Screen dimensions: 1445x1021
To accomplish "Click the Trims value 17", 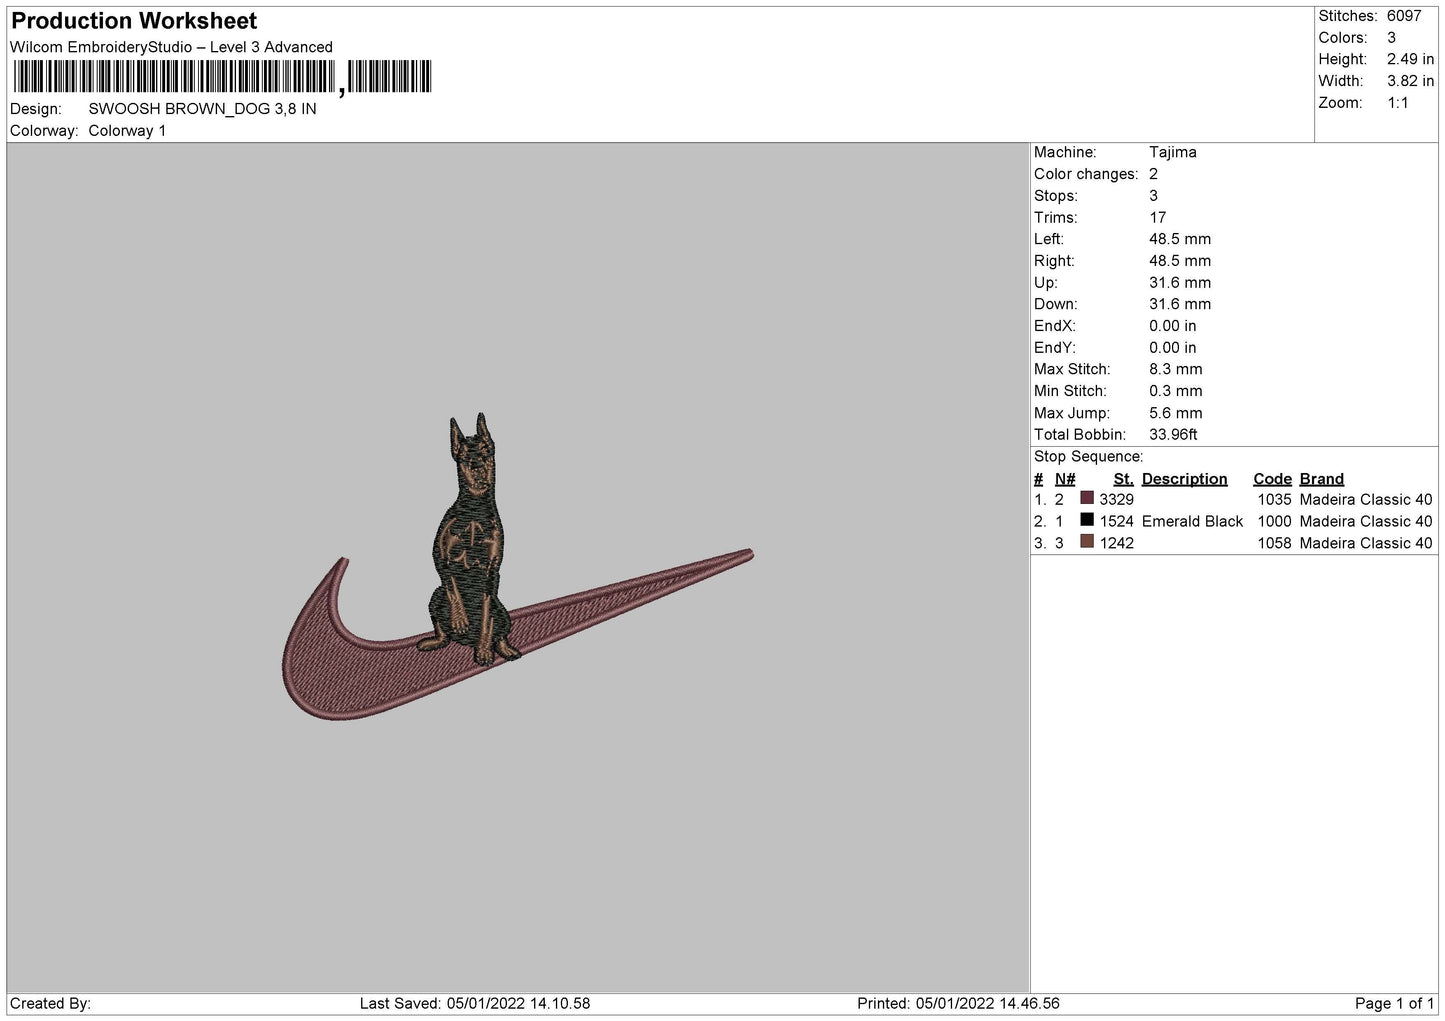I will coord(1157,218).
